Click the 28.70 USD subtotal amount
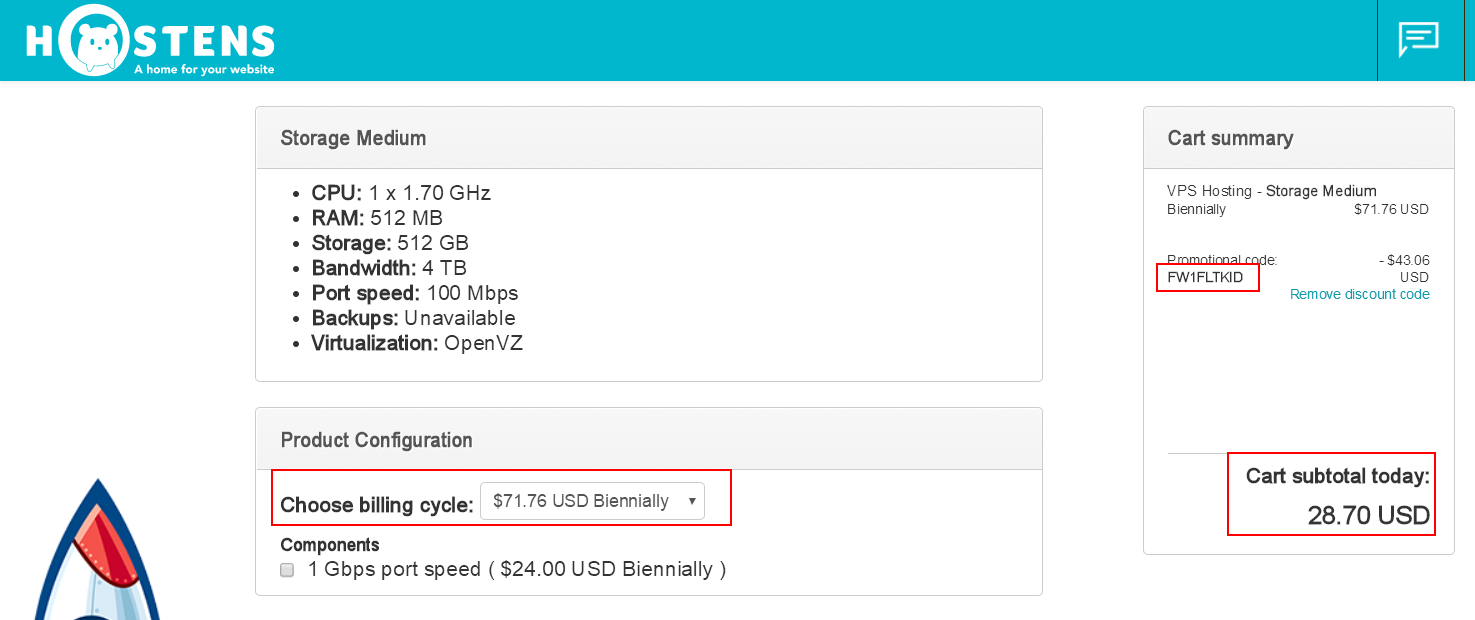This screenshot has height=620, width=1475. pos(1368,516)
